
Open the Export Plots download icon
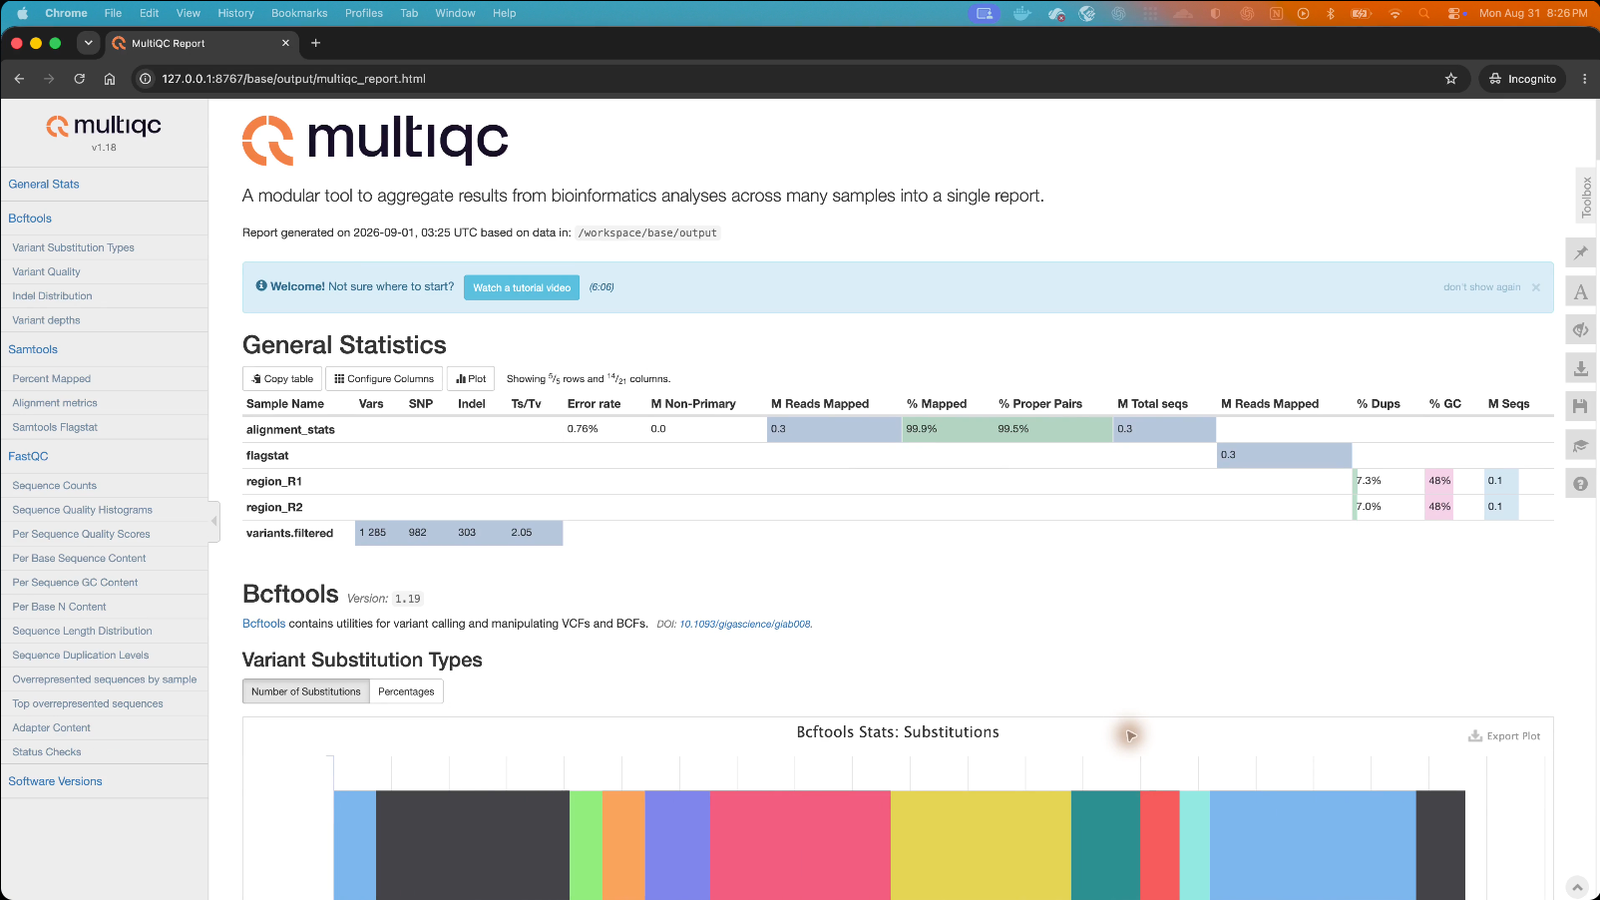click(1581, 368)
